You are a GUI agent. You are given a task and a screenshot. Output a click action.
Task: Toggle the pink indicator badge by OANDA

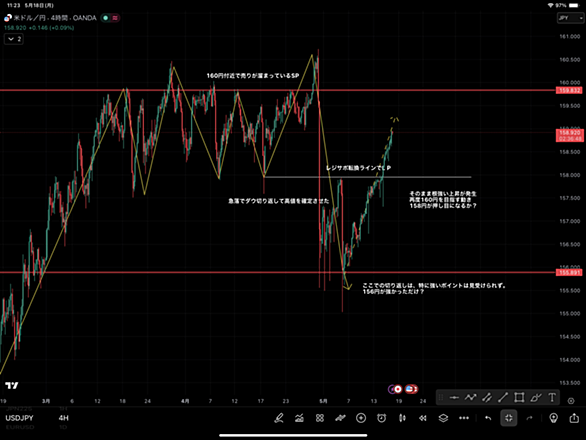[115, 18]
